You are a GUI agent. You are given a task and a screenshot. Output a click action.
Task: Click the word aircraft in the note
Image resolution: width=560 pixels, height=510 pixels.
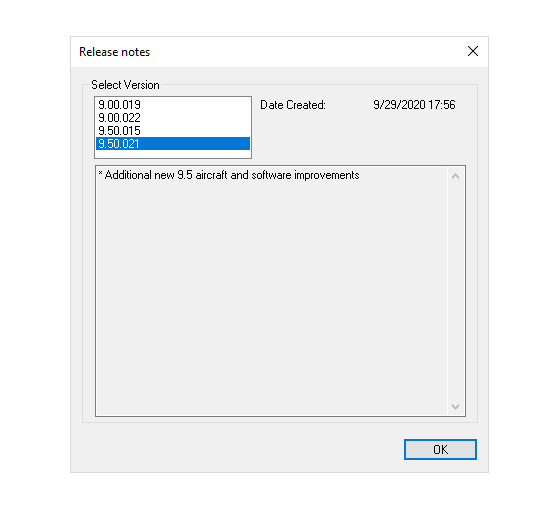(211, 175)
